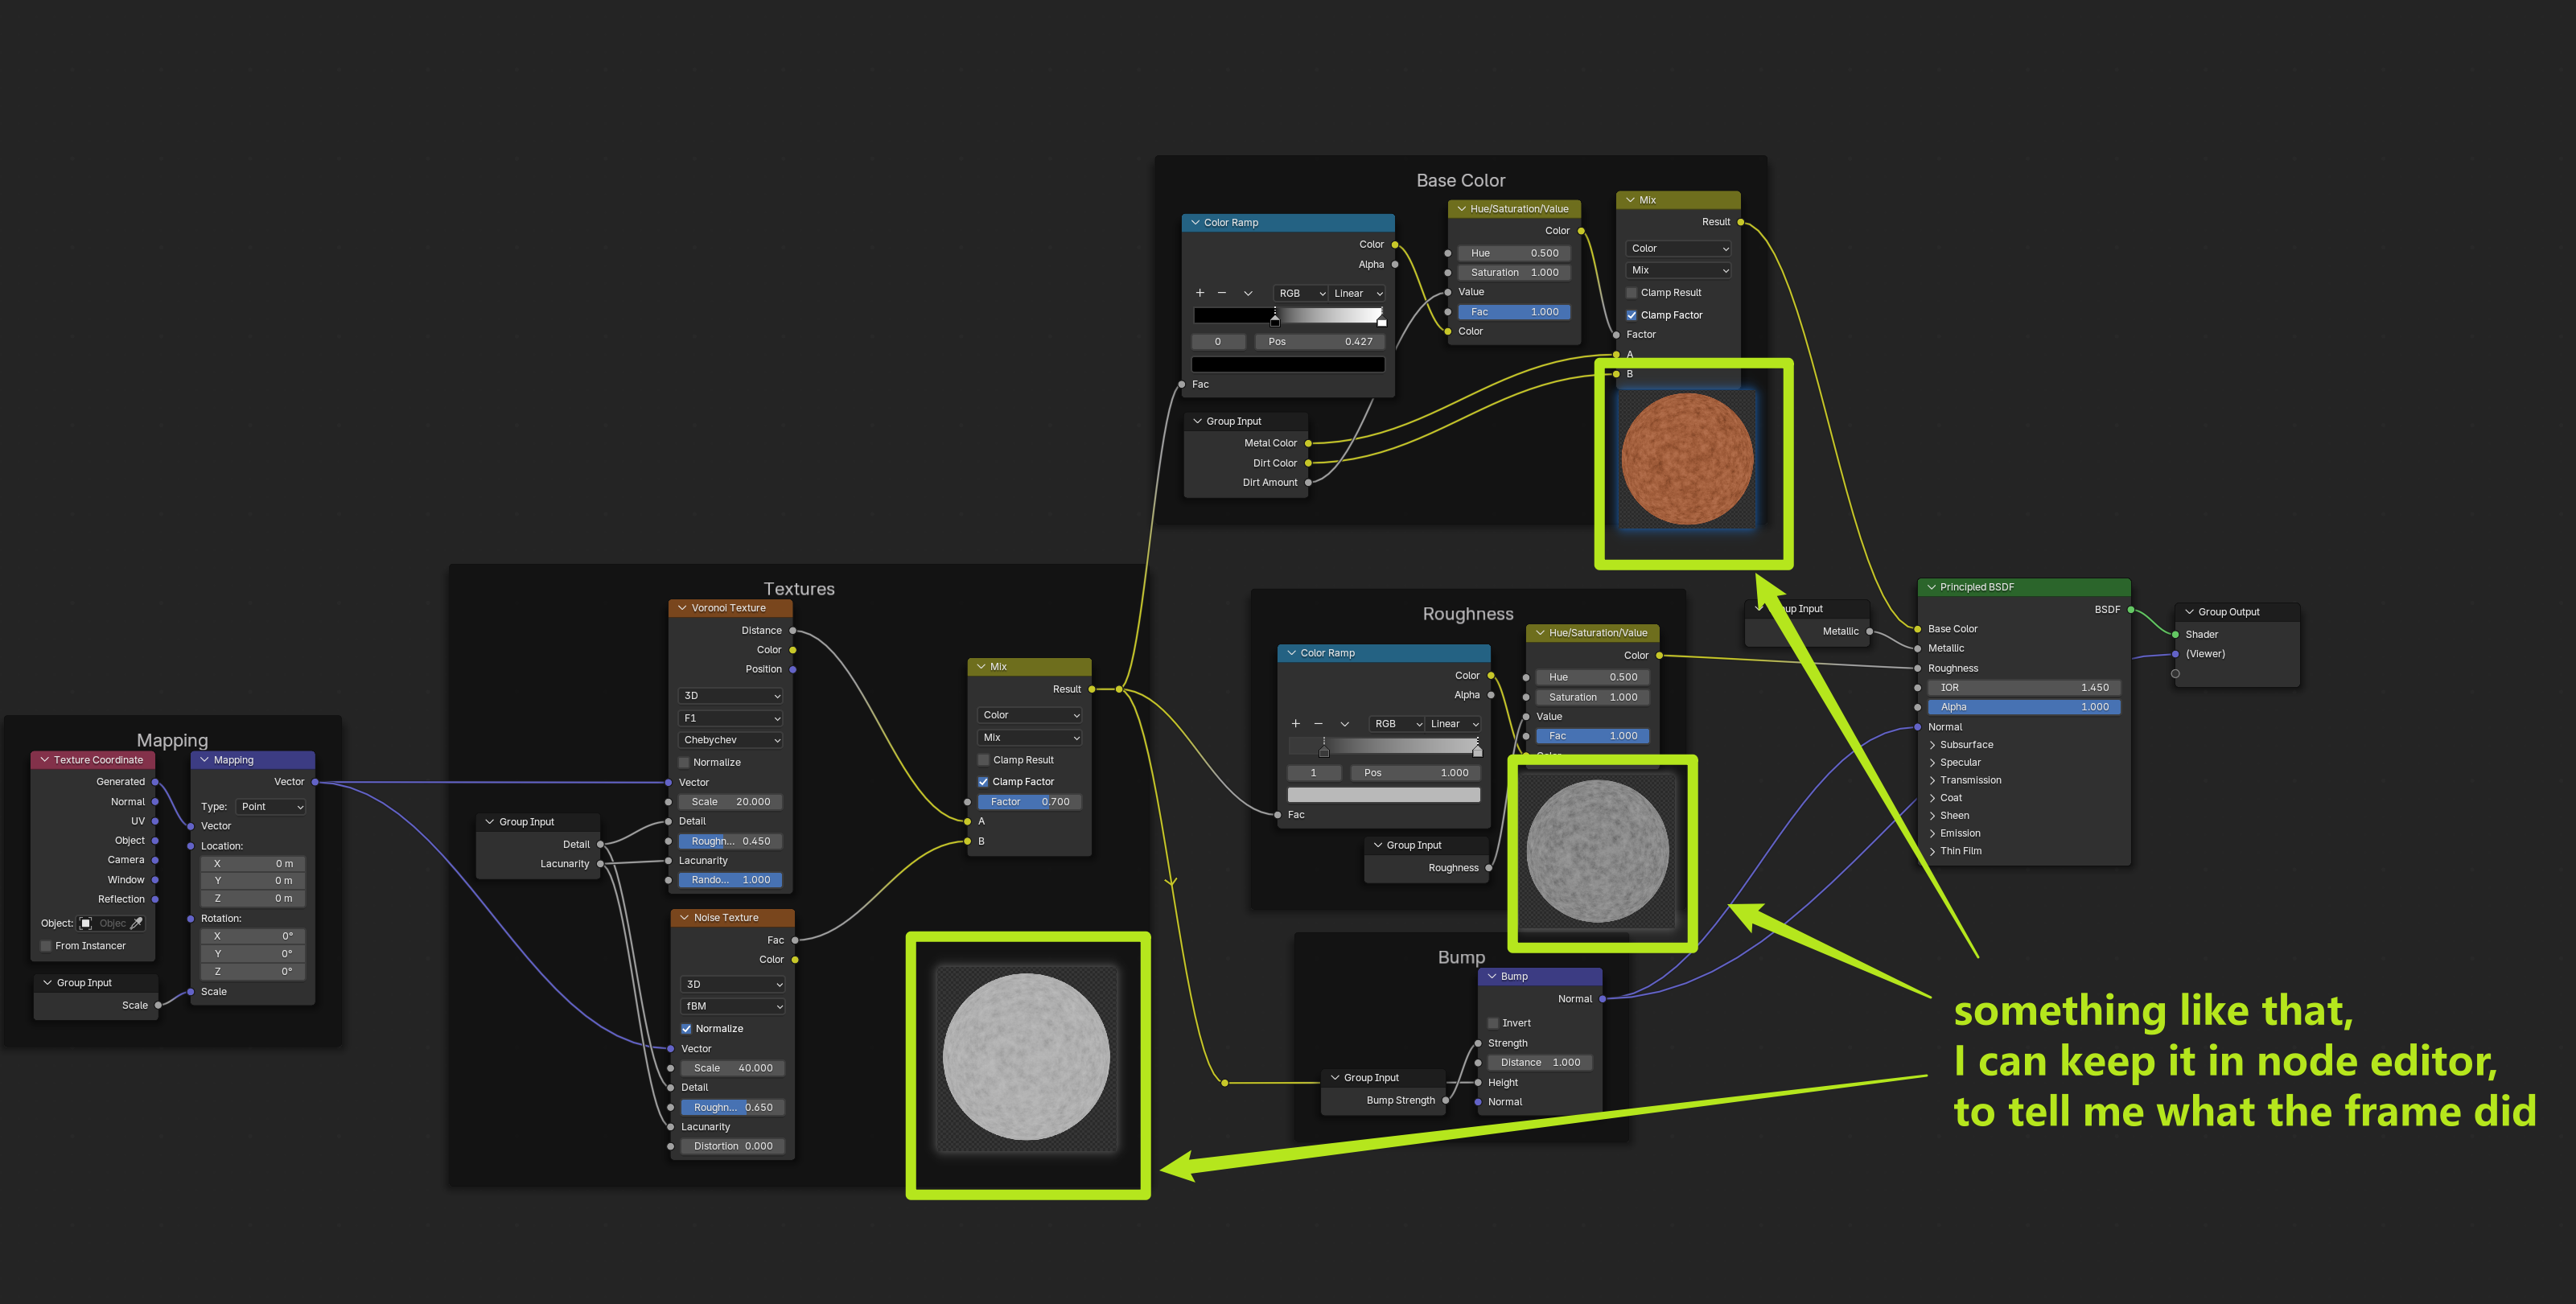Collapse the Mapping node header arrow

coord(204,760)
